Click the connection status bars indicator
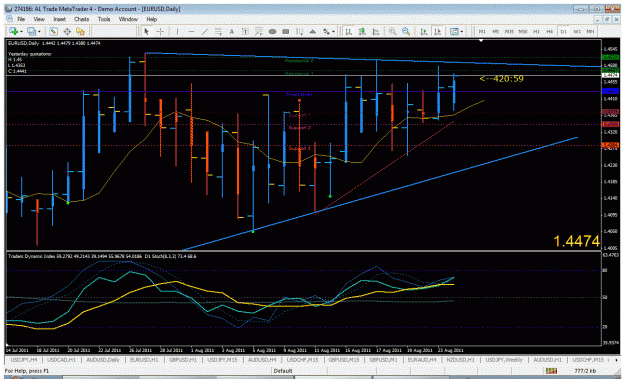Image resolution: width=625 pixels, height=379 pixels. [x=551, y=371]
